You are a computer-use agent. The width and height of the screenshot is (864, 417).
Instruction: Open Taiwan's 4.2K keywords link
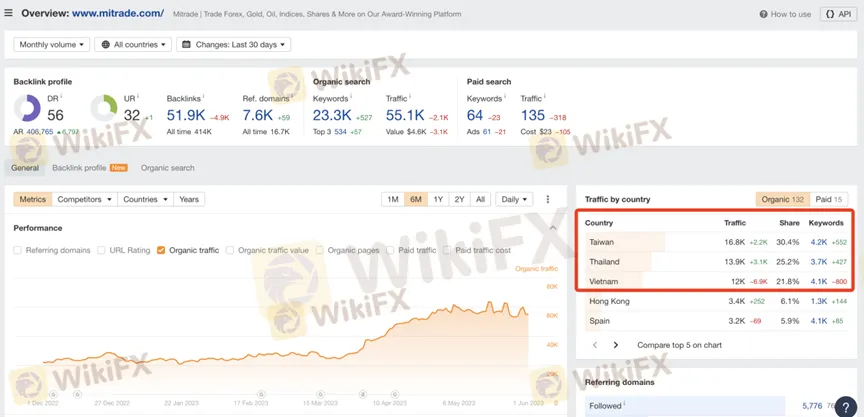[819, 242]
